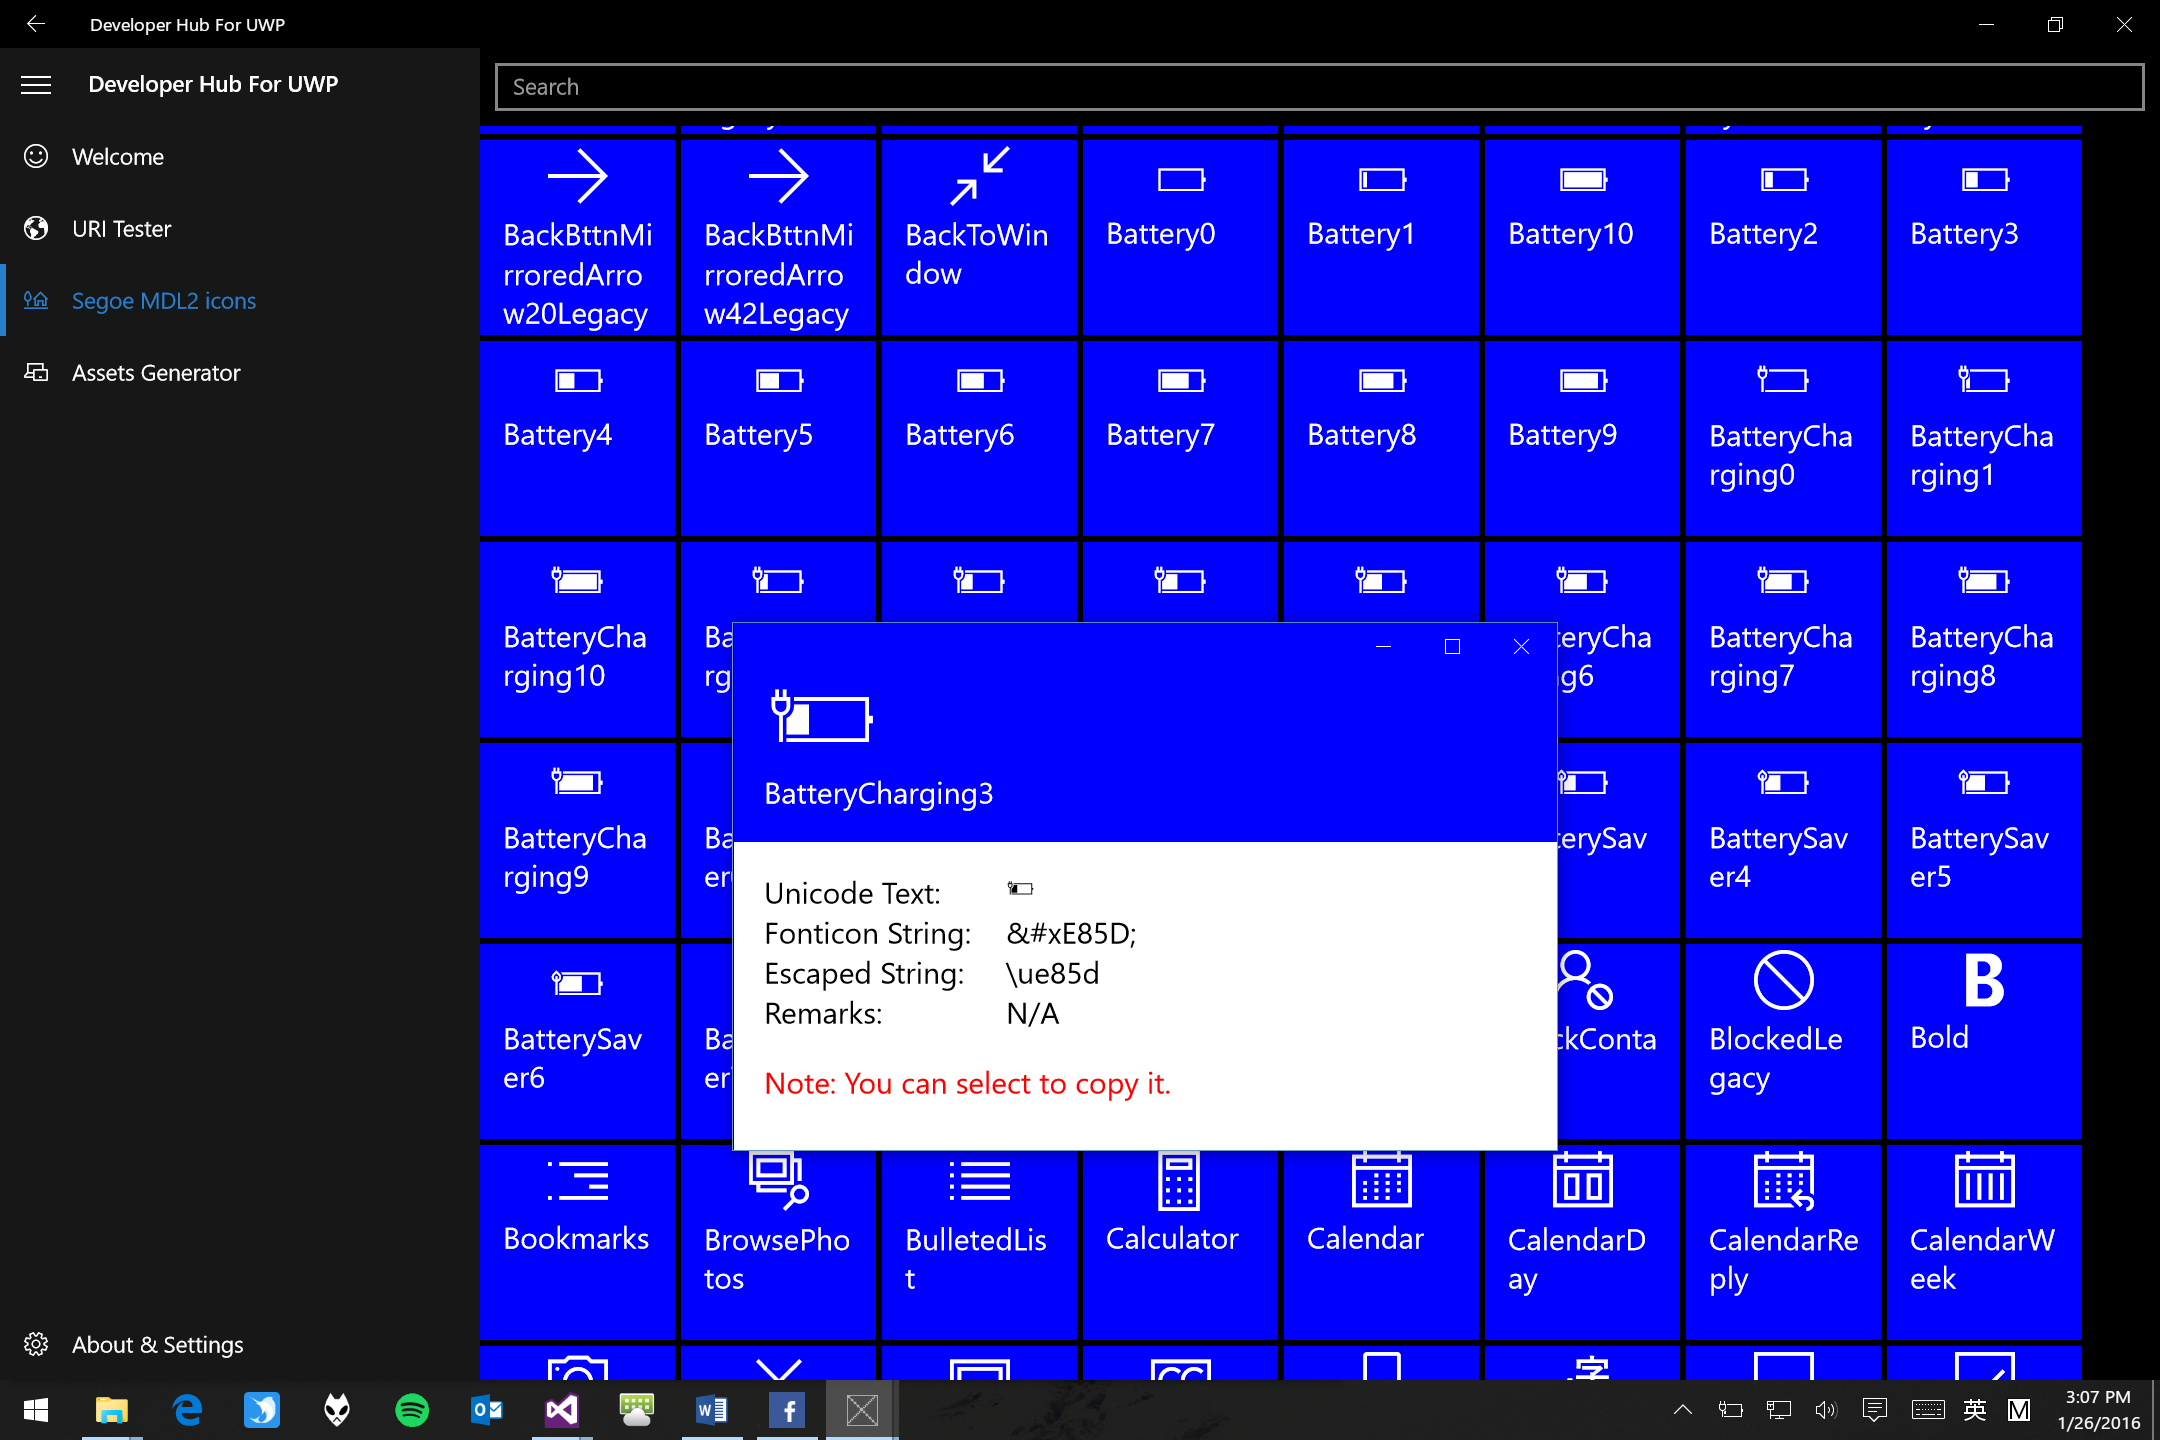2160x1440 pixels.
Task: Open the volume control in system tray
Action: [x=1826, y=1410]
